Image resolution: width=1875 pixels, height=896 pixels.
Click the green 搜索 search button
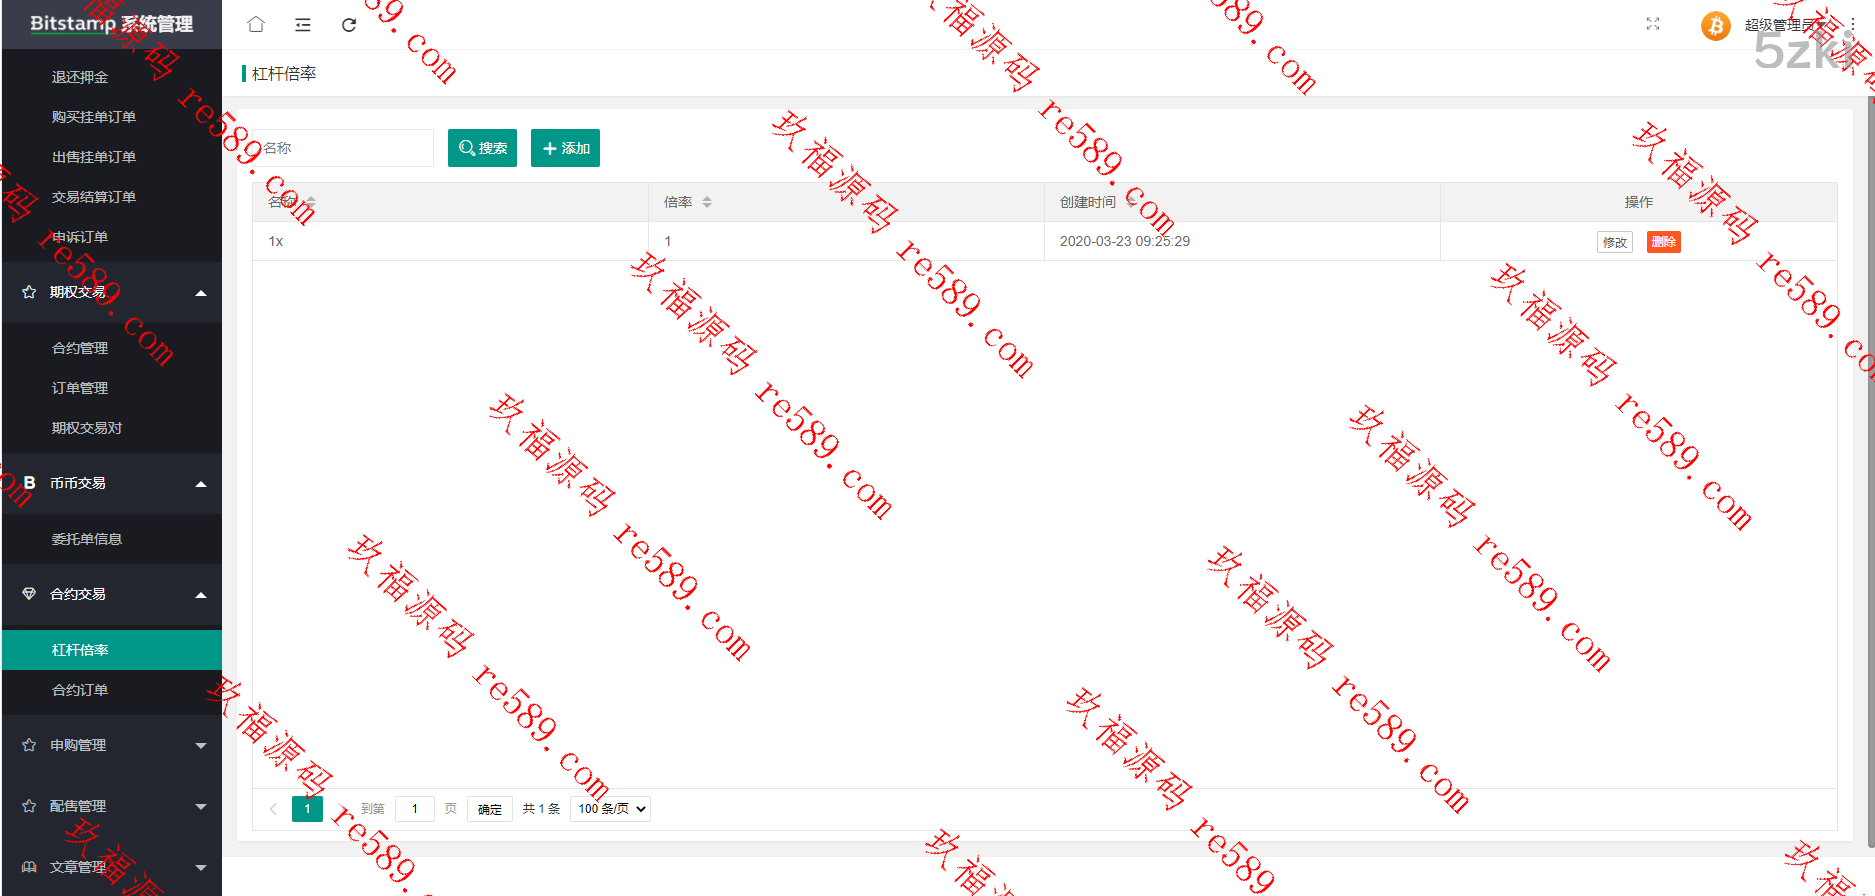(482, 148)
